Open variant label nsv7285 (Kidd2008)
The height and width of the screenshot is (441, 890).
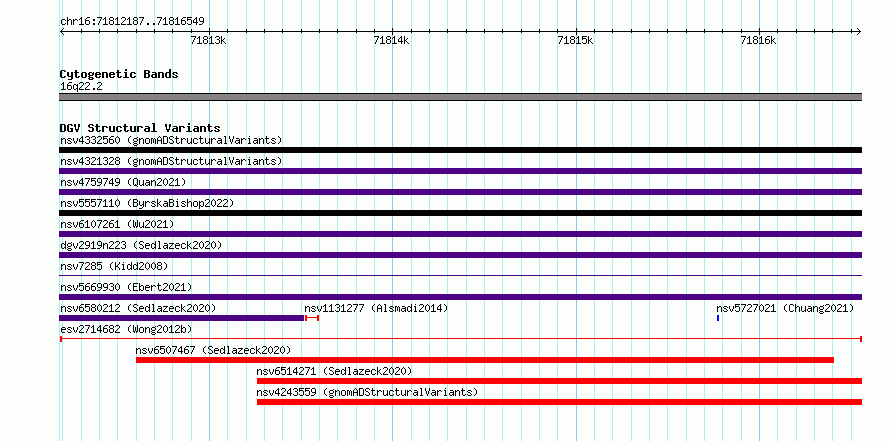tap(114, 266)
